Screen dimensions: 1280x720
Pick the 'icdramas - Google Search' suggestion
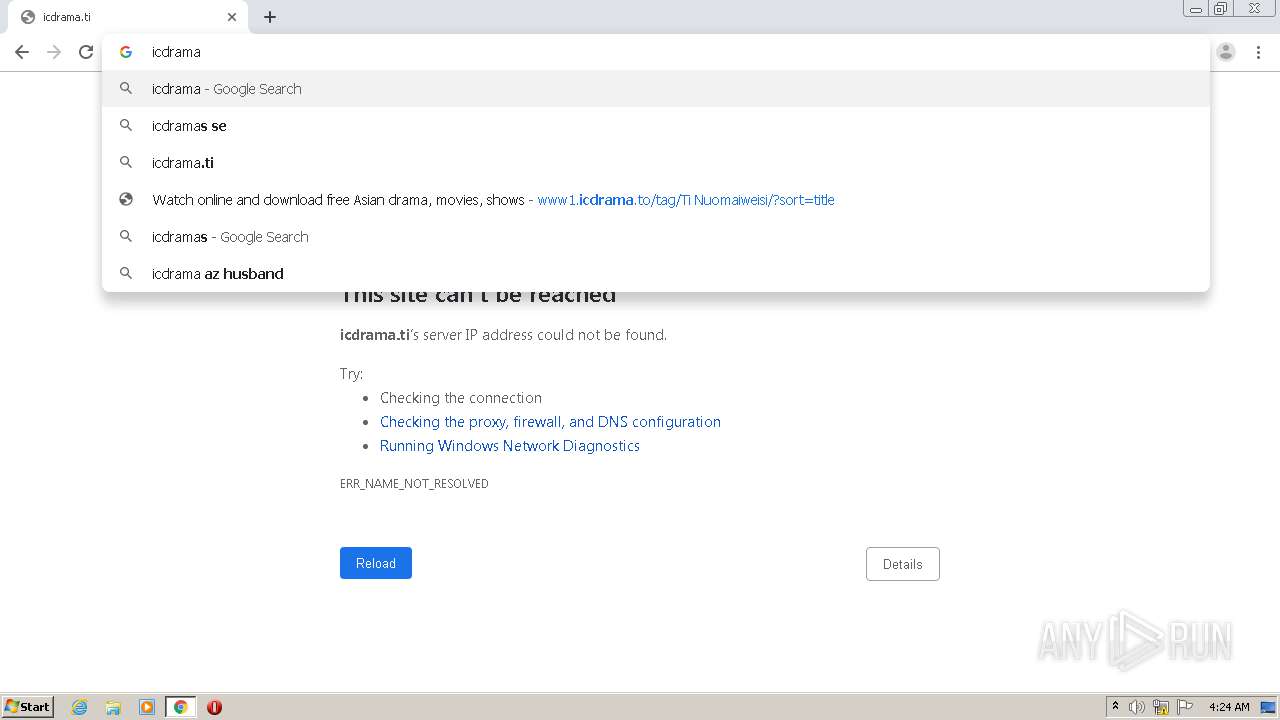[x=655, y=237]
